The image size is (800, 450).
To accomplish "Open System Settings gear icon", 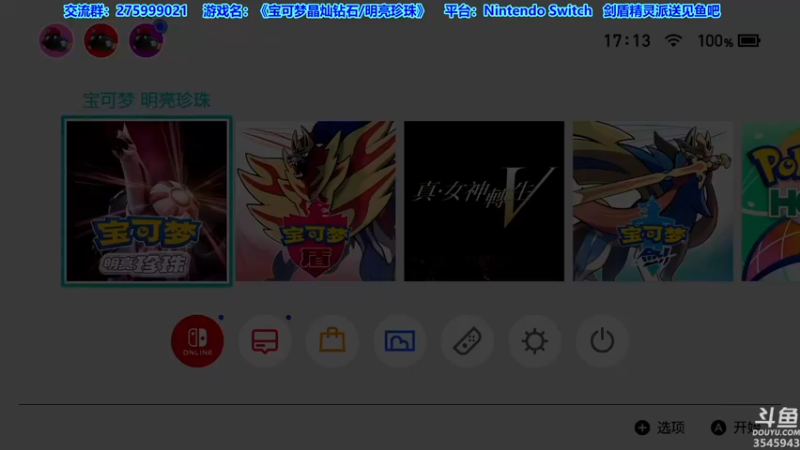I will pyautogui.click(x=535, y=341).
